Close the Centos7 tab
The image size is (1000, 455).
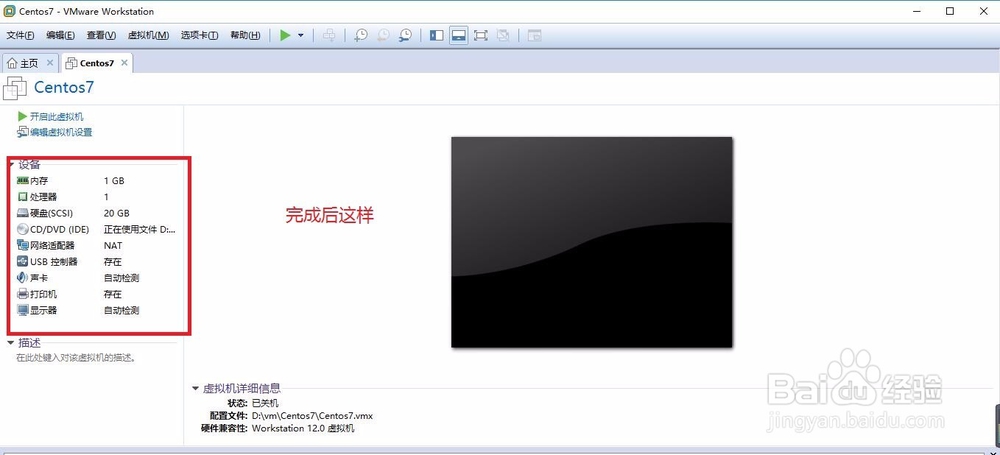124,63
